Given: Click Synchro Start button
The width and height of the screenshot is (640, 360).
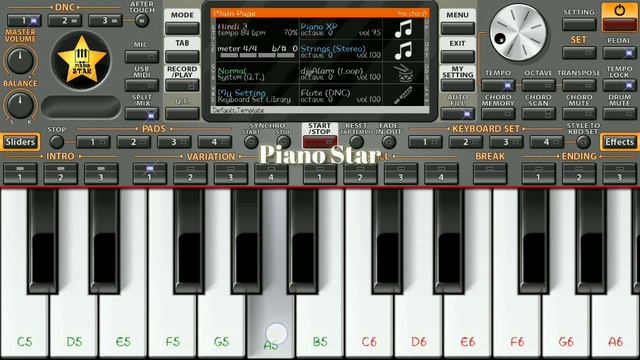Looking at the screenshot, I should [251, 142].
